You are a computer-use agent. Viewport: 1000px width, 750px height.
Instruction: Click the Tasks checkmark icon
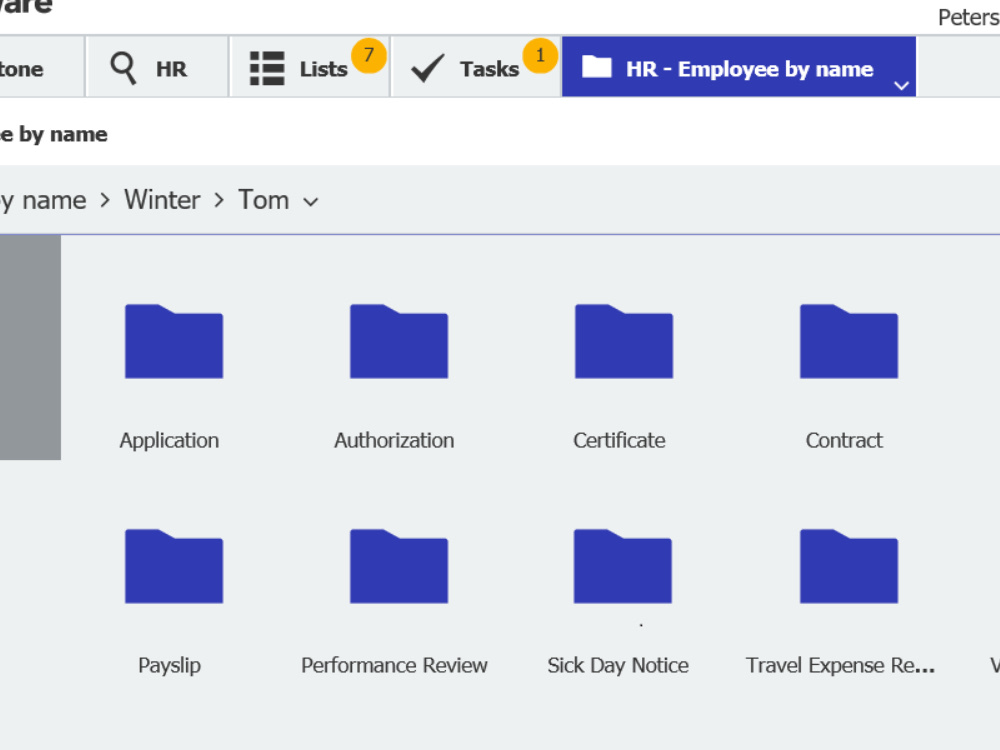pyautogui.click(x=427, y=68)
